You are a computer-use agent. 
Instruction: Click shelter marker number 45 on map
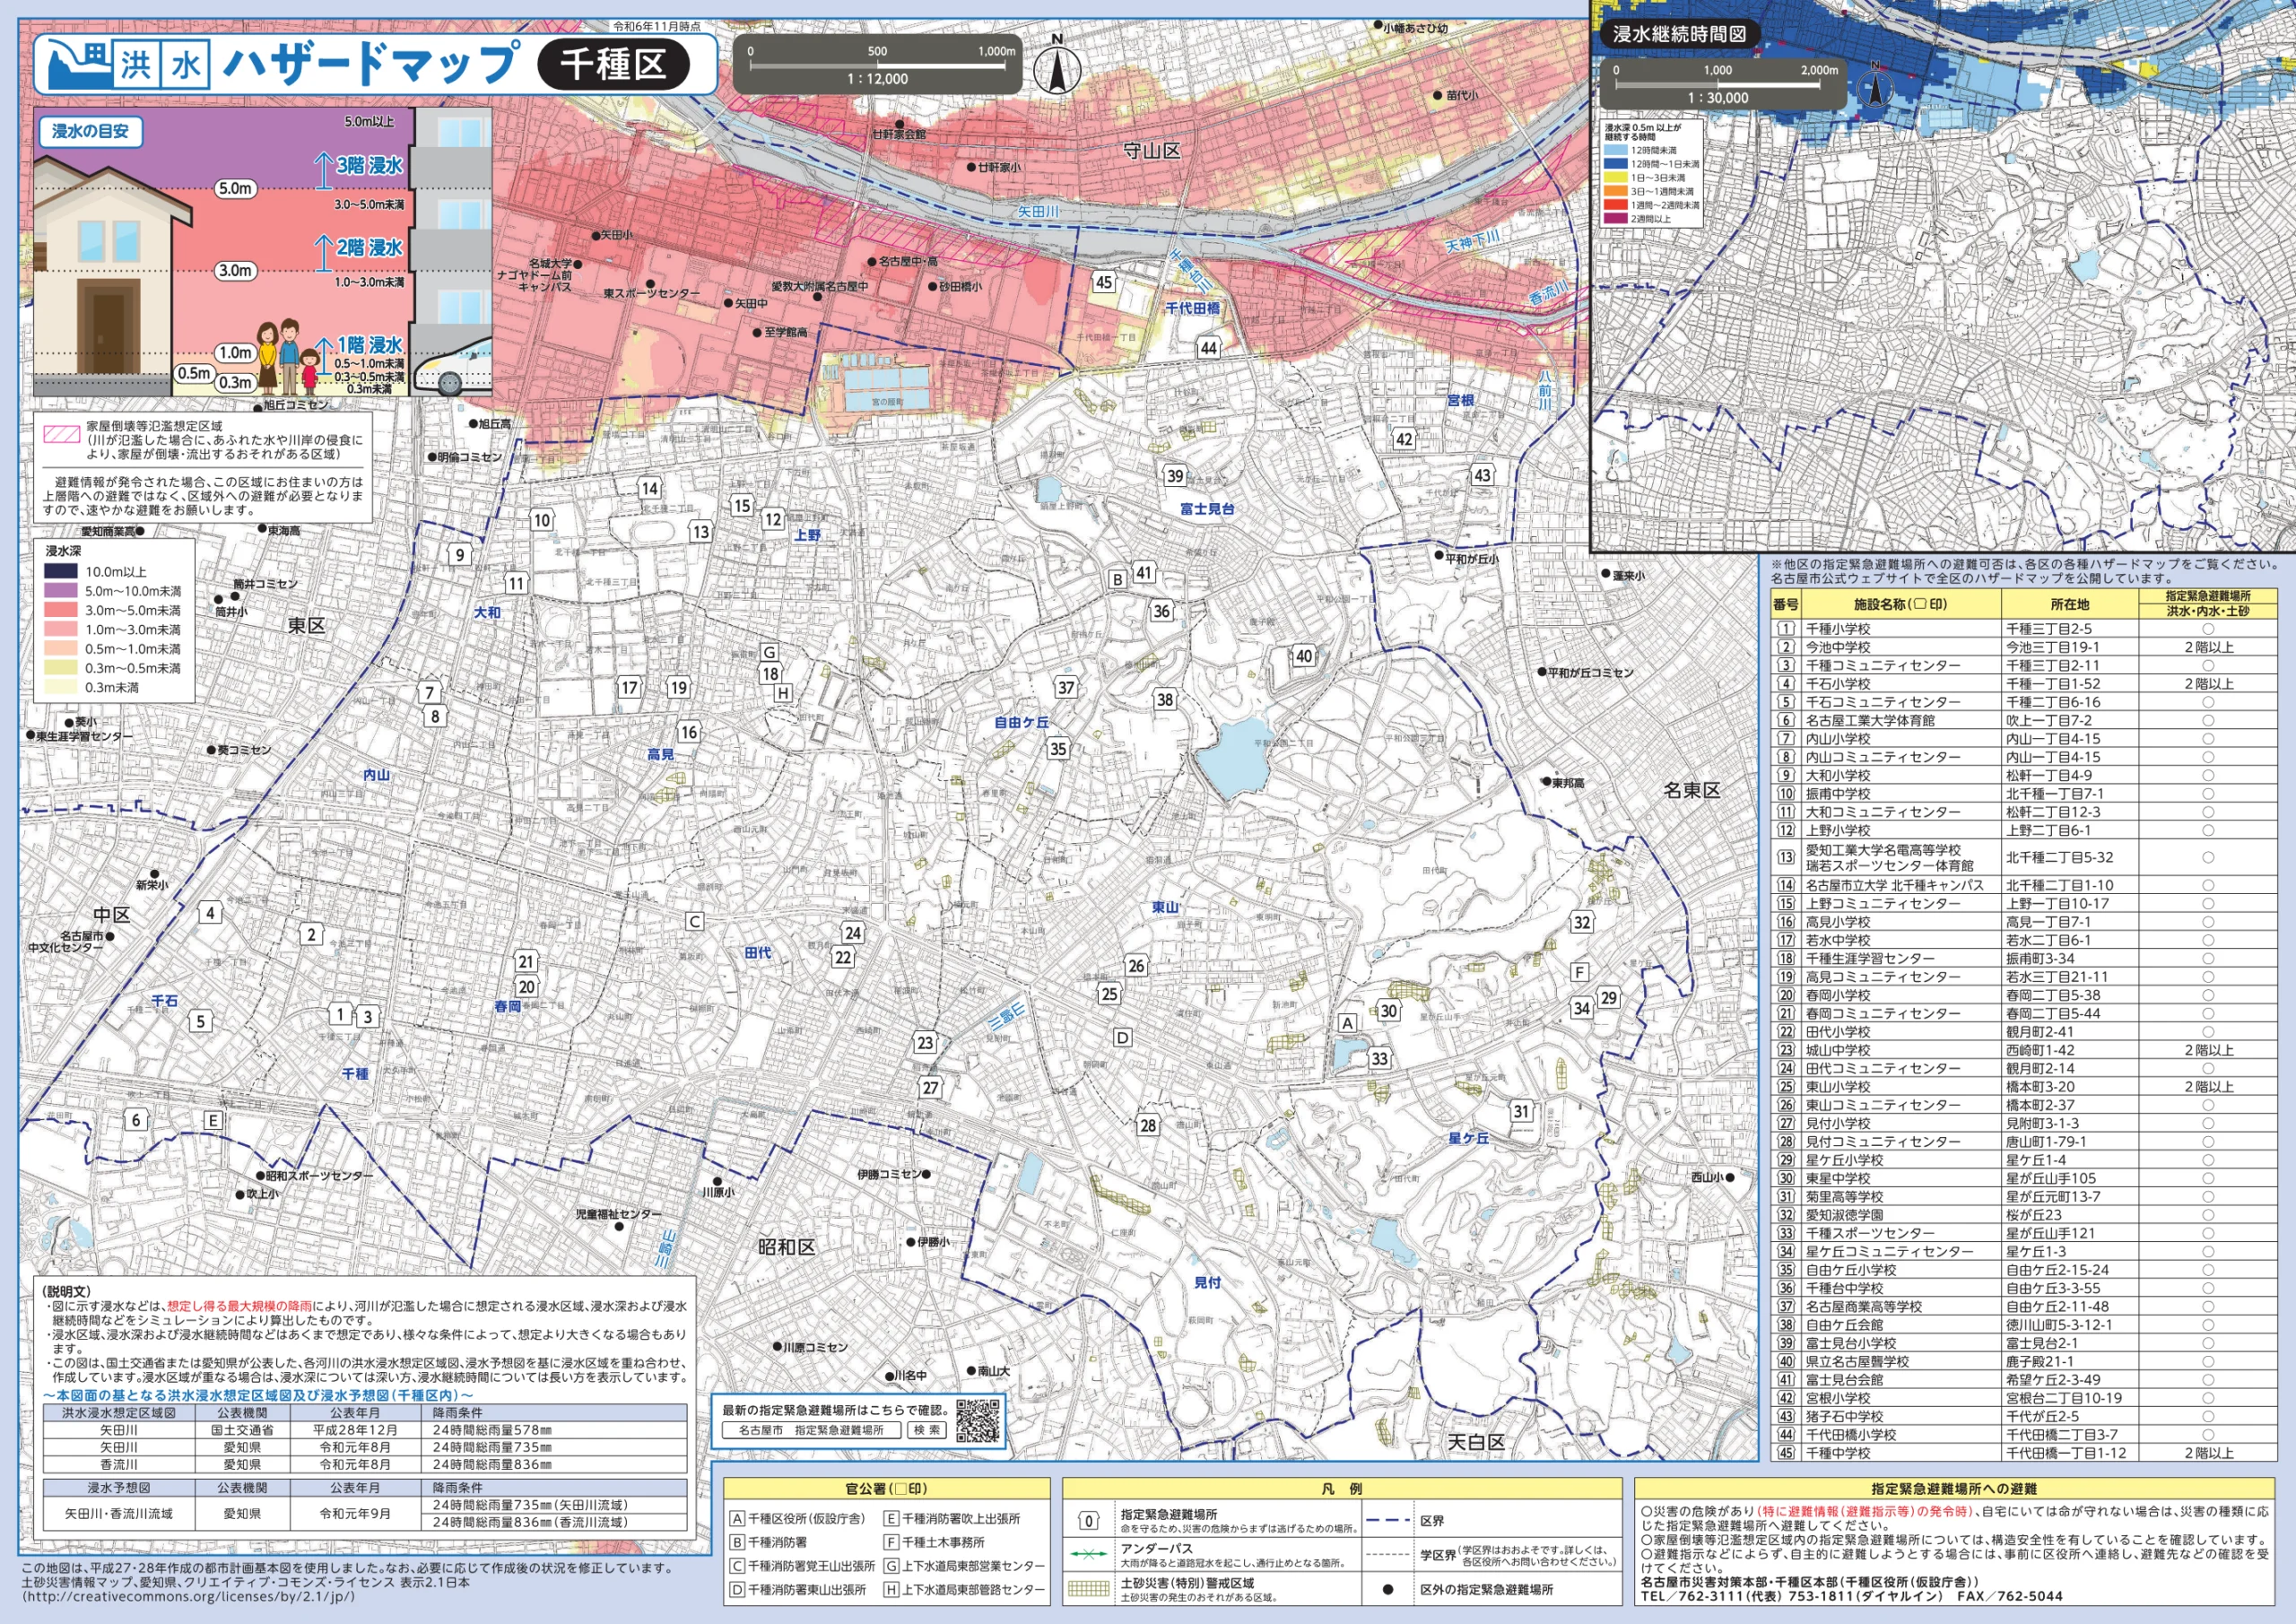(1104, 282)
